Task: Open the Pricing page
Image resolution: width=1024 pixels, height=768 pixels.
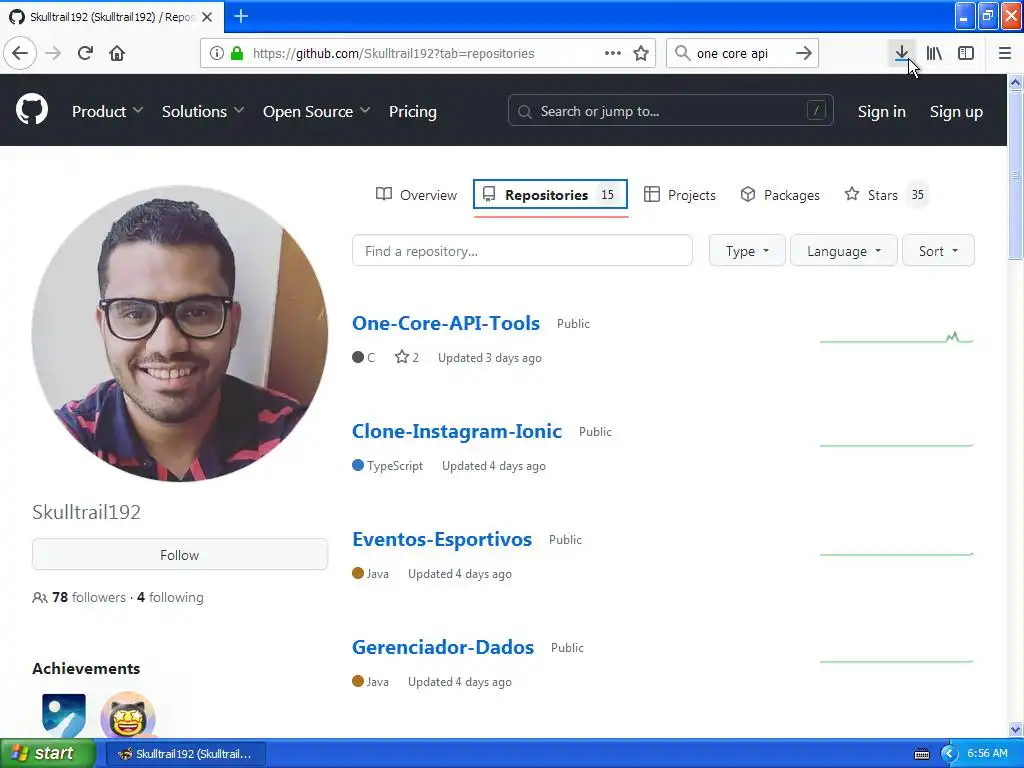Action: click(413, 112)
